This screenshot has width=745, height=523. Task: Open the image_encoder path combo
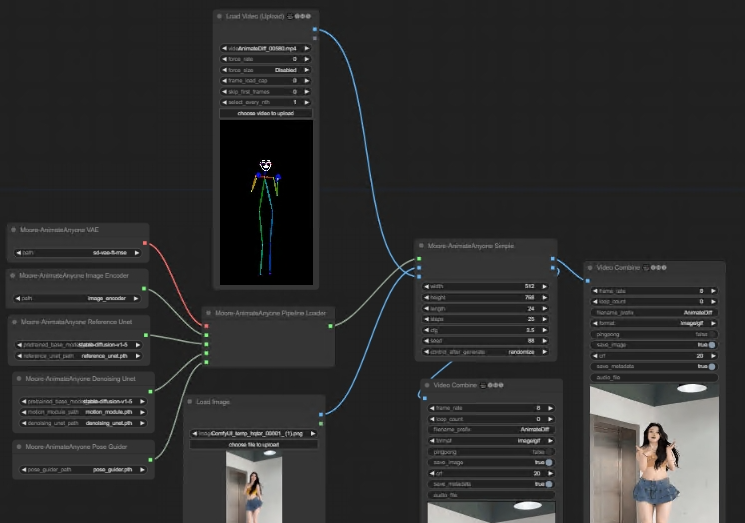tap(77, 298)
